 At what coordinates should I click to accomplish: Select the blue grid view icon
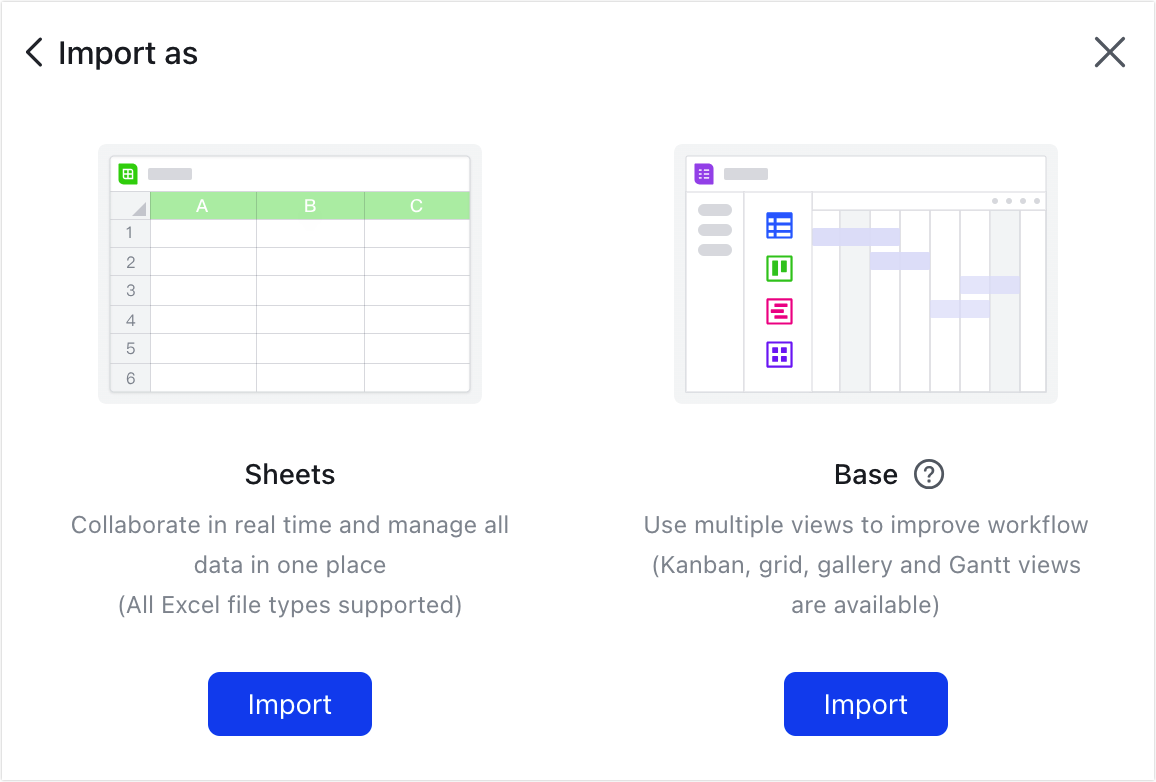(x=779, y=225)
